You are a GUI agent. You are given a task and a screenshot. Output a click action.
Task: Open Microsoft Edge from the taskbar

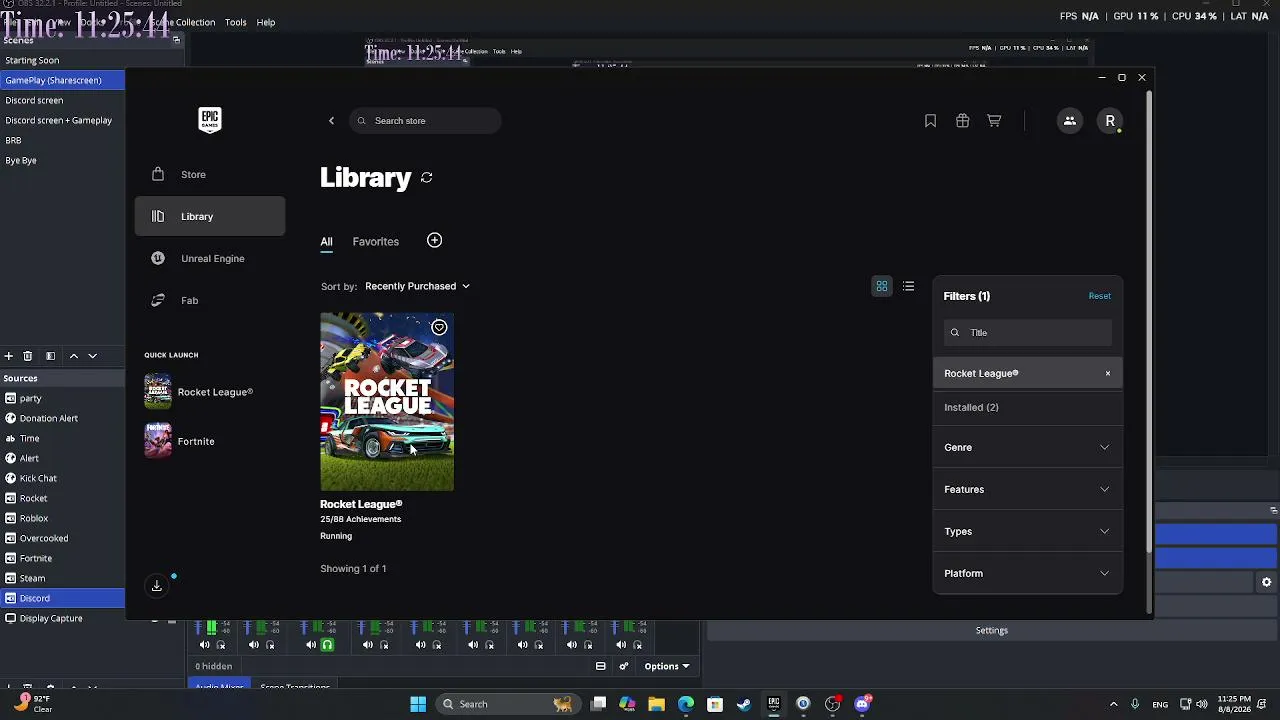coord(686,704)
